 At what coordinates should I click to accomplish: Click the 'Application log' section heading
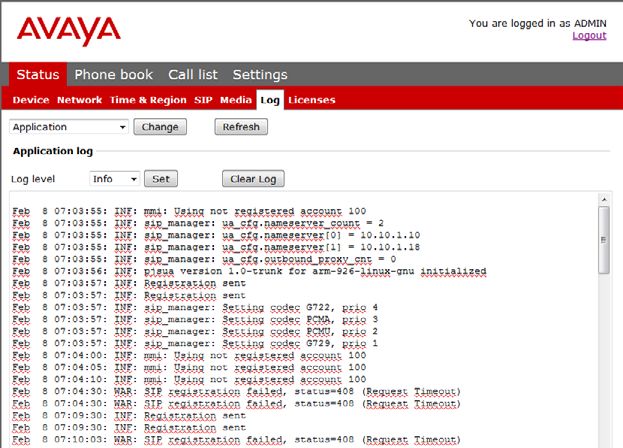(52, 151)
